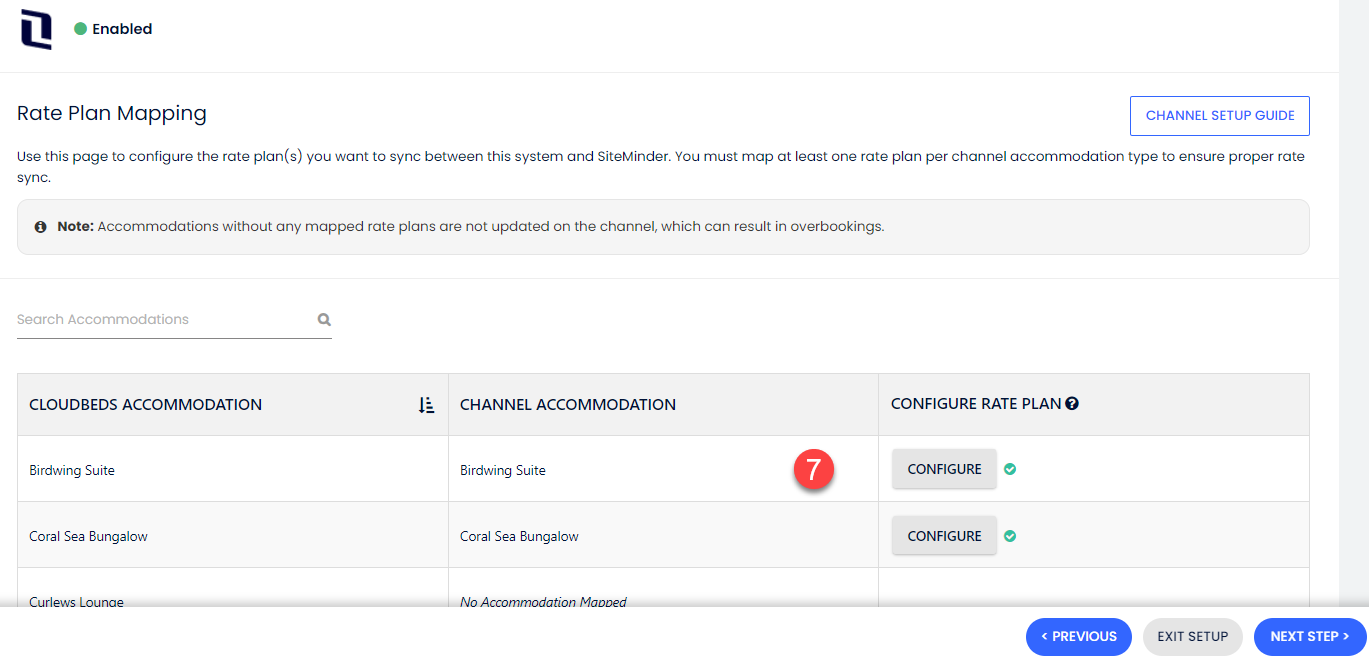
Task: Click the SiteMinder logo icon
Action: 34,28
